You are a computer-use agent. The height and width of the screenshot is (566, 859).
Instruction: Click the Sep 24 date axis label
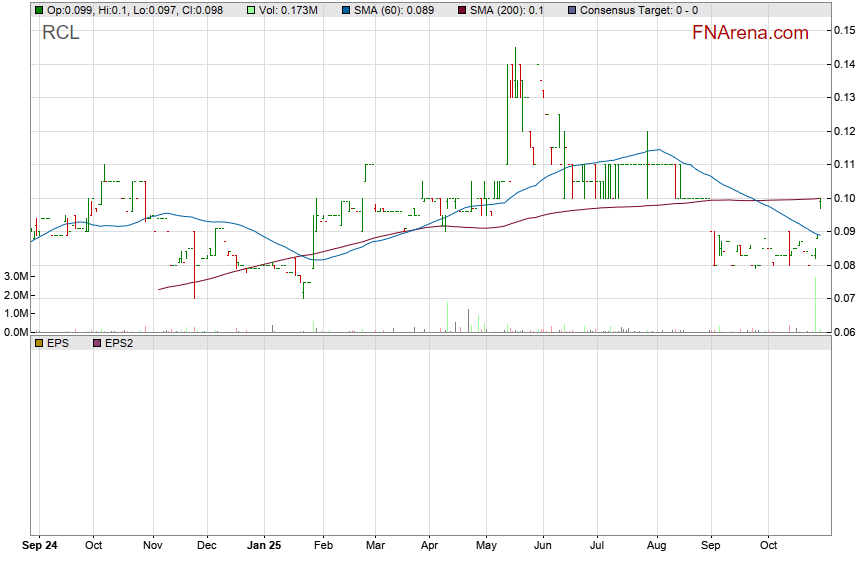[39, 546]
